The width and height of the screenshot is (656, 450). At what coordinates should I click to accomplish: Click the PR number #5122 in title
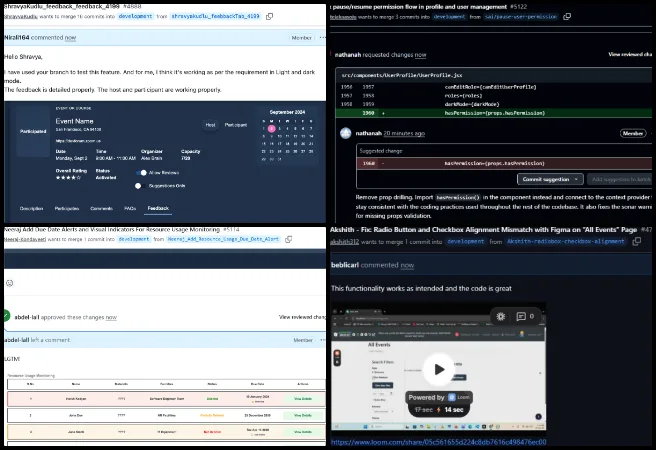pyautogui.click(x=518, y=7)
